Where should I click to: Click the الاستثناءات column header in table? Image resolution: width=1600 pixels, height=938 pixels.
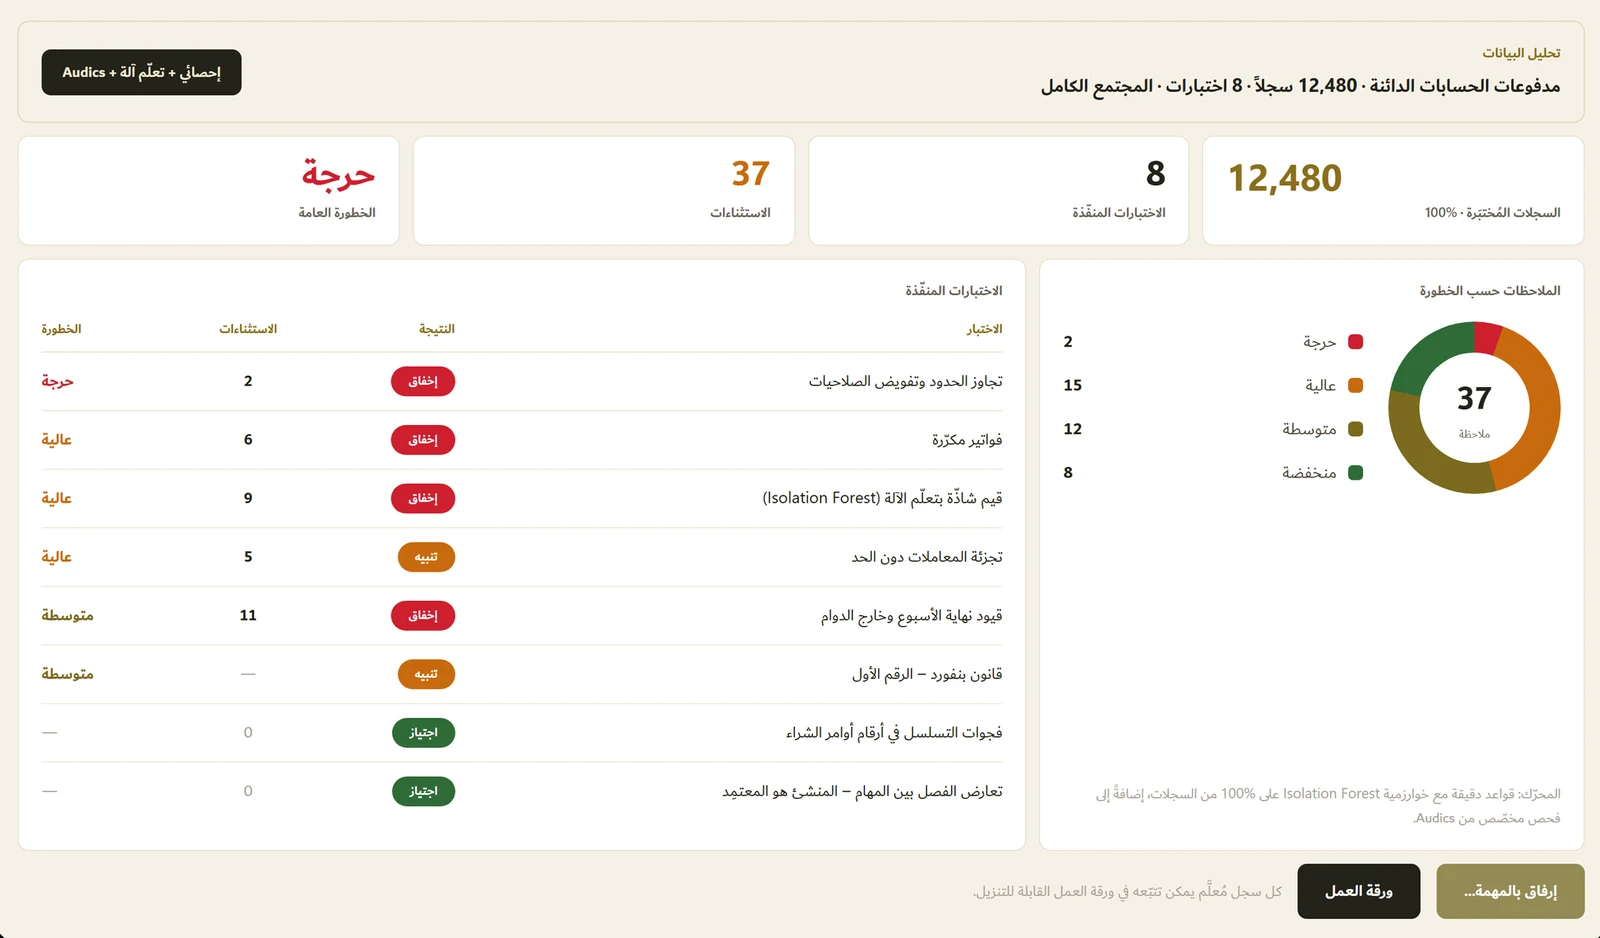pos(248,329)
